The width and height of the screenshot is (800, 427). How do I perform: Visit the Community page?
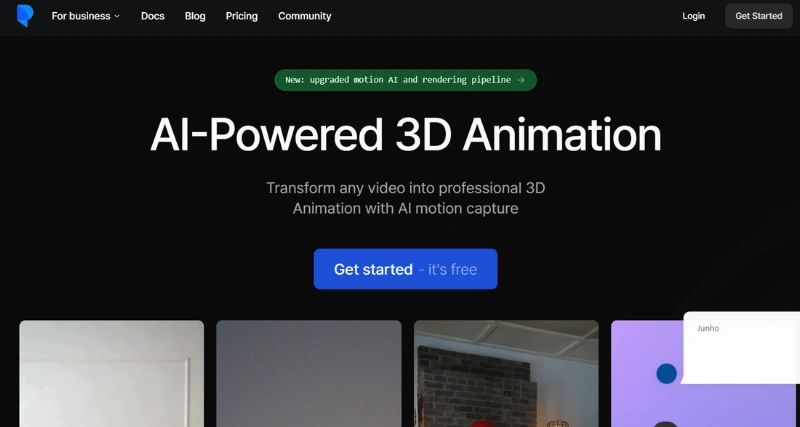pos(305,16)
